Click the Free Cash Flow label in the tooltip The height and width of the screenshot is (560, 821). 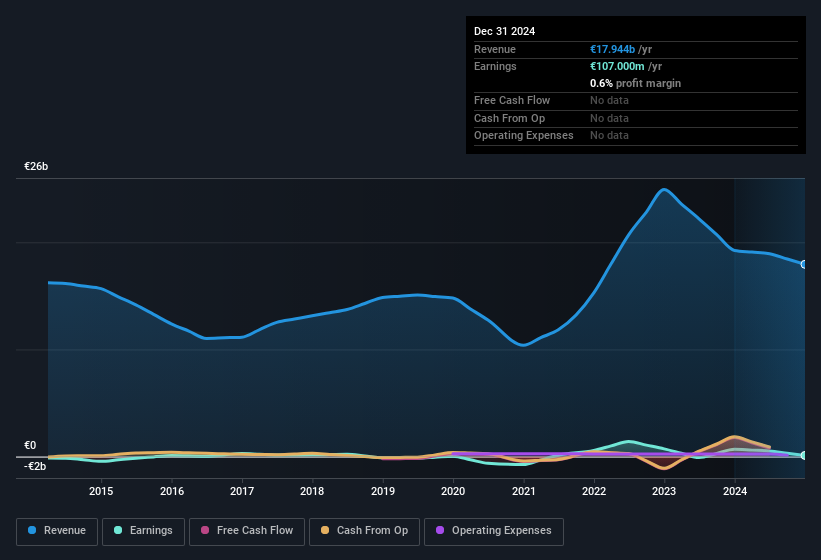512,100
